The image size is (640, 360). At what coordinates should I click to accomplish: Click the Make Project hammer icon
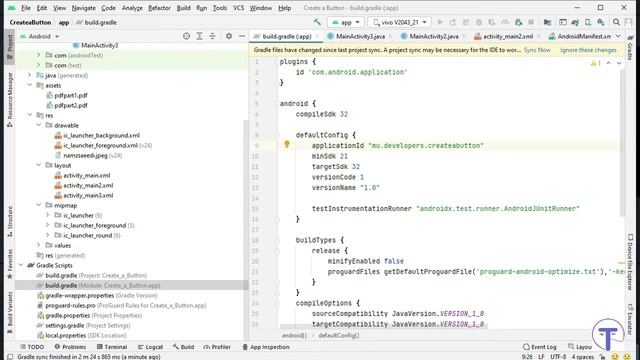click(317, 22)
